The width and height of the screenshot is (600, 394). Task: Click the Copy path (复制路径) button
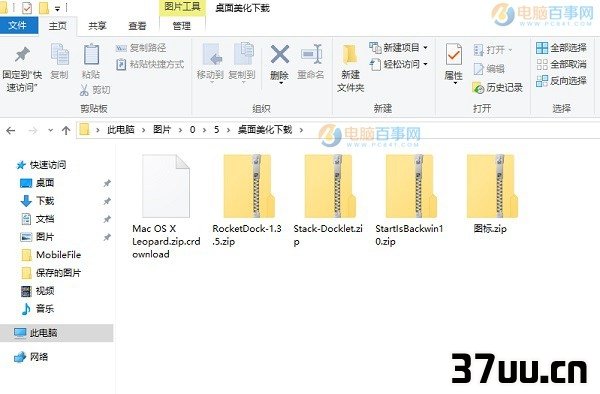pos(141,48)
